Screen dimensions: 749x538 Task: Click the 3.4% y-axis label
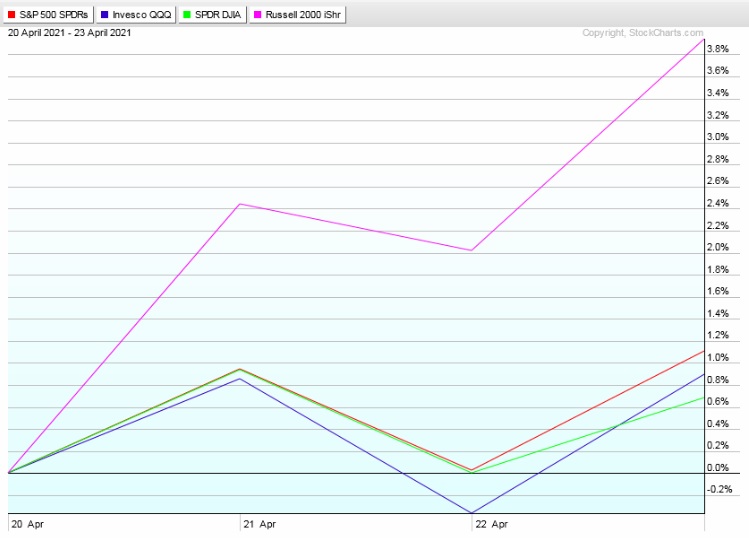point(718,93)
